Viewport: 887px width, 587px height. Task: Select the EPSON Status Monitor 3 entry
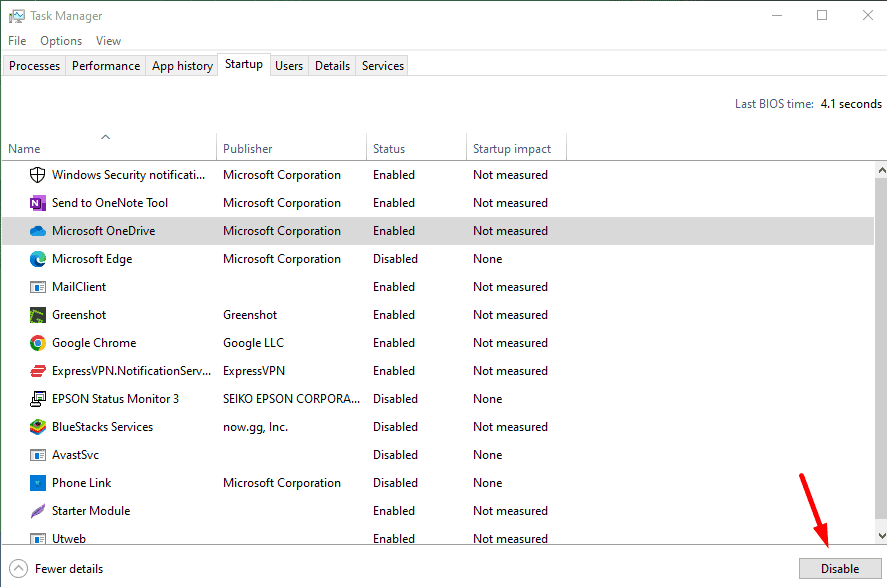tap(115, 399)
